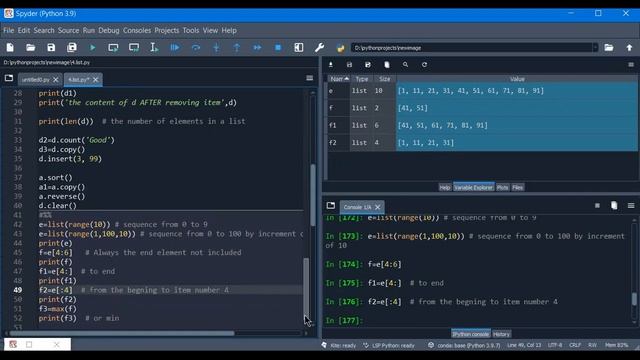Go to the parent directory
Screen dimensions: 640x360
(629, 48)
